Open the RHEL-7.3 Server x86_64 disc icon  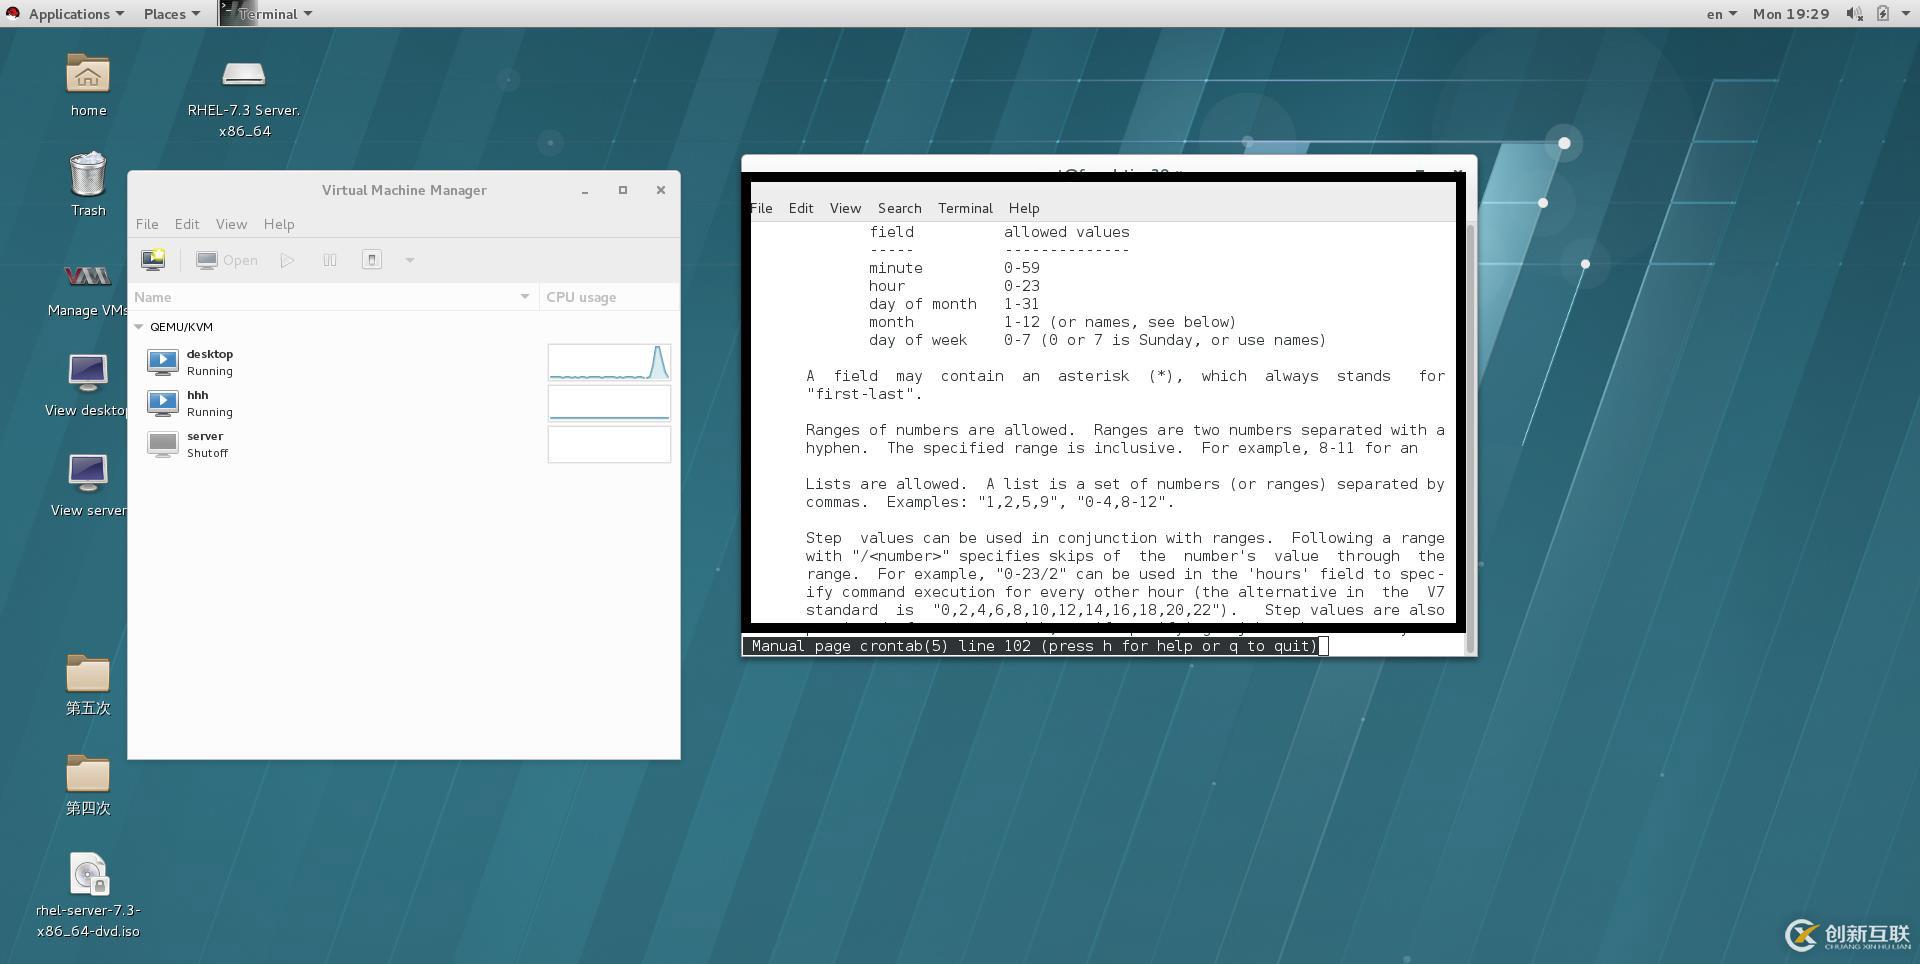point(244,75)
